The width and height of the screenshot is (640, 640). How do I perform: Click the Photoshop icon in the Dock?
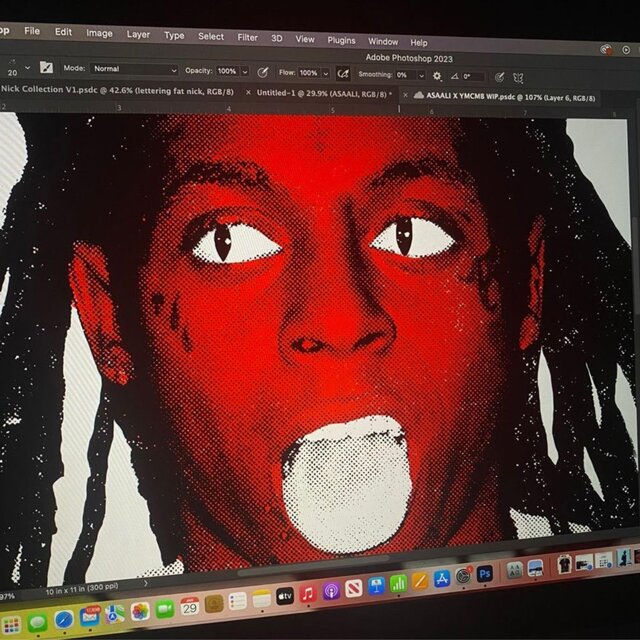[x=484, y=574]
